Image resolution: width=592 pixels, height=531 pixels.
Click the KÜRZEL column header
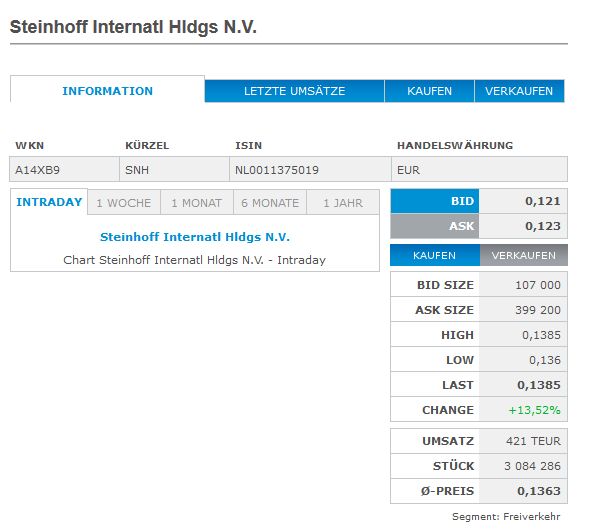pyautogui.click(x=147, y=145)
